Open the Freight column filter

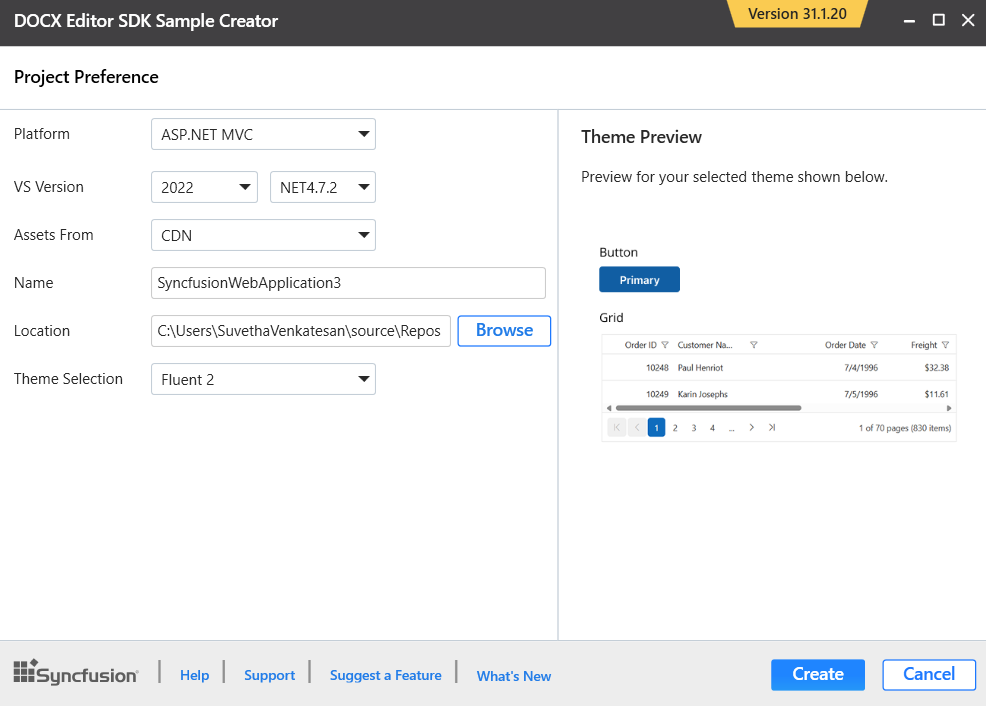945,345
